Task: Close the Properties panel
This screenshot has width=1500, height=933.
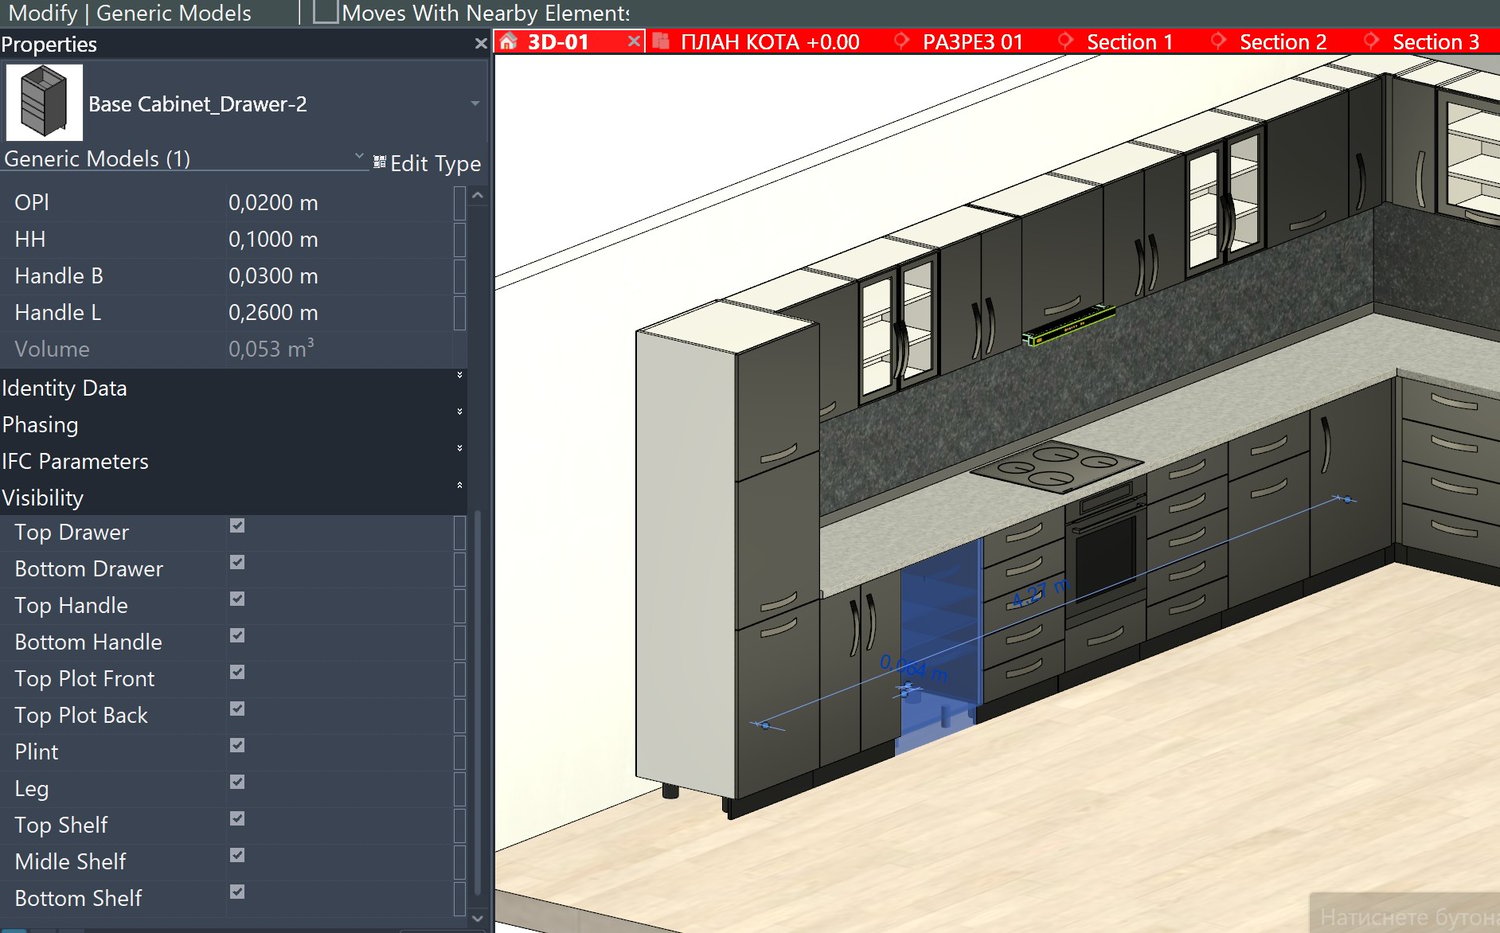Action: 481,44
